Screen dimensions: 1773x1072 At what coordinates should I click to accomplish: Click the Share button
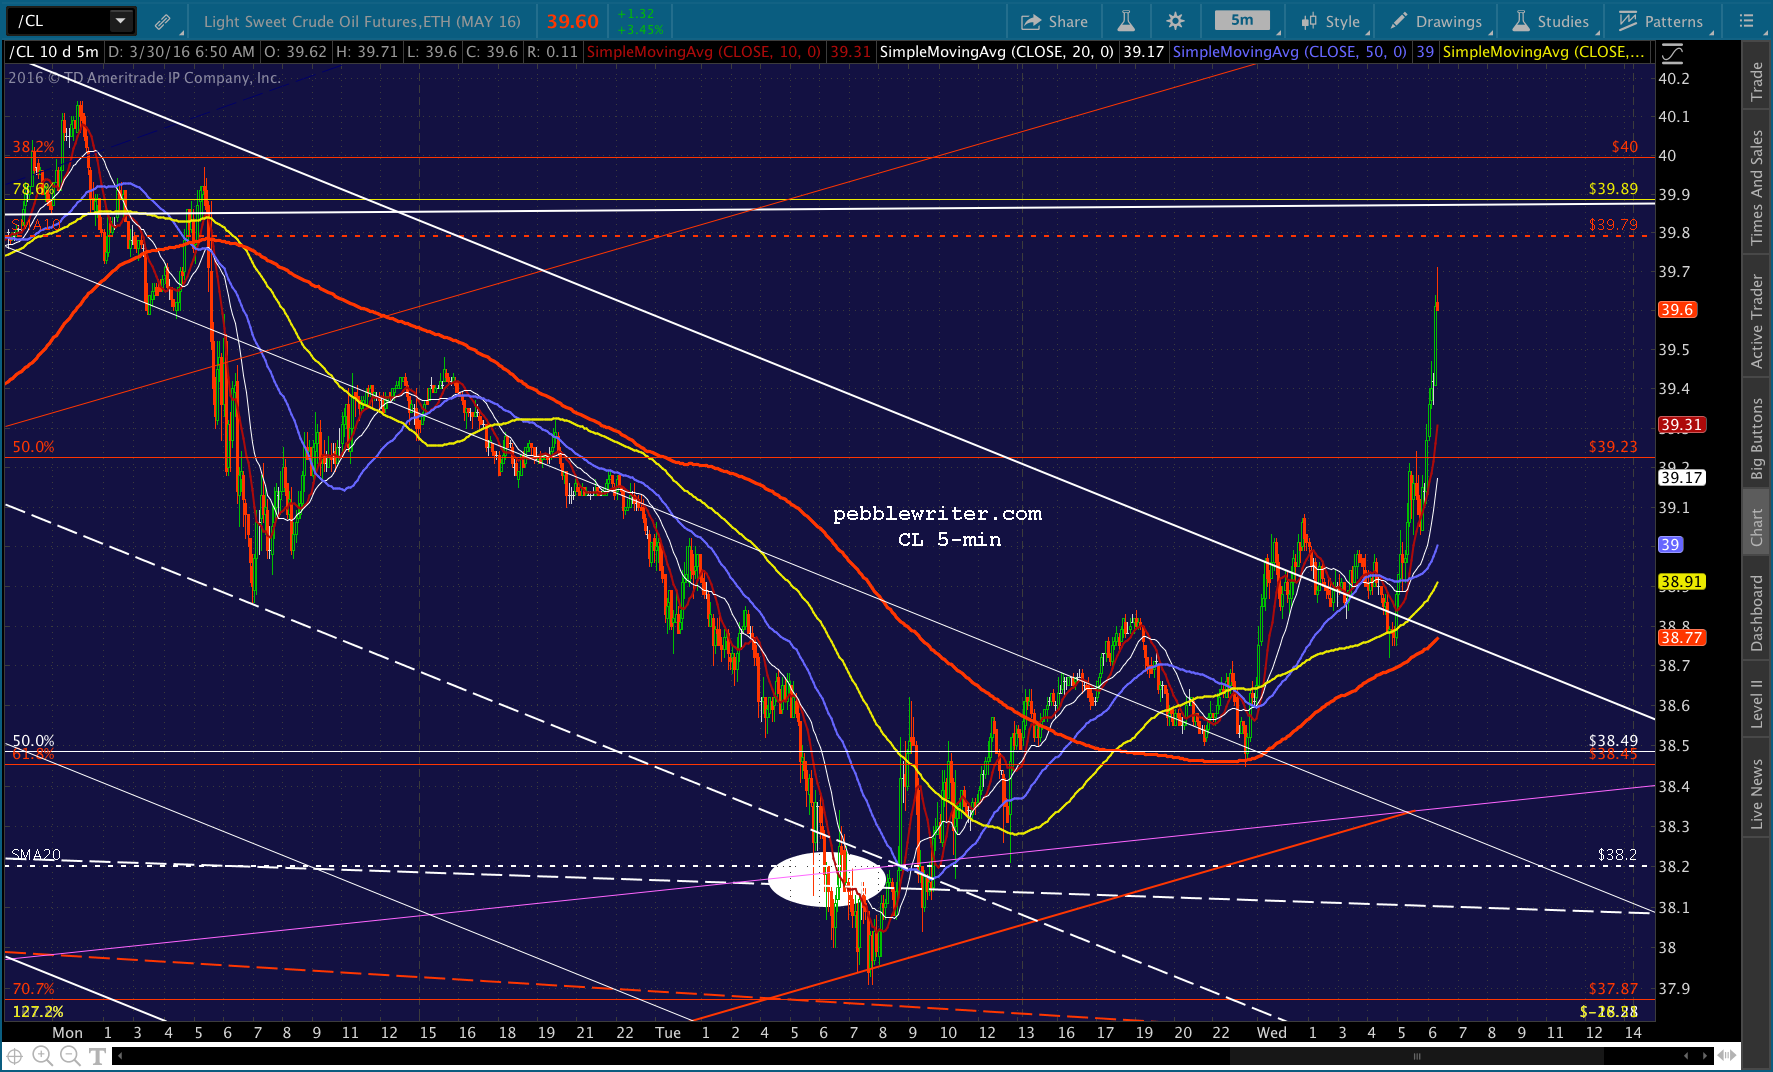tap(1055, 21)
